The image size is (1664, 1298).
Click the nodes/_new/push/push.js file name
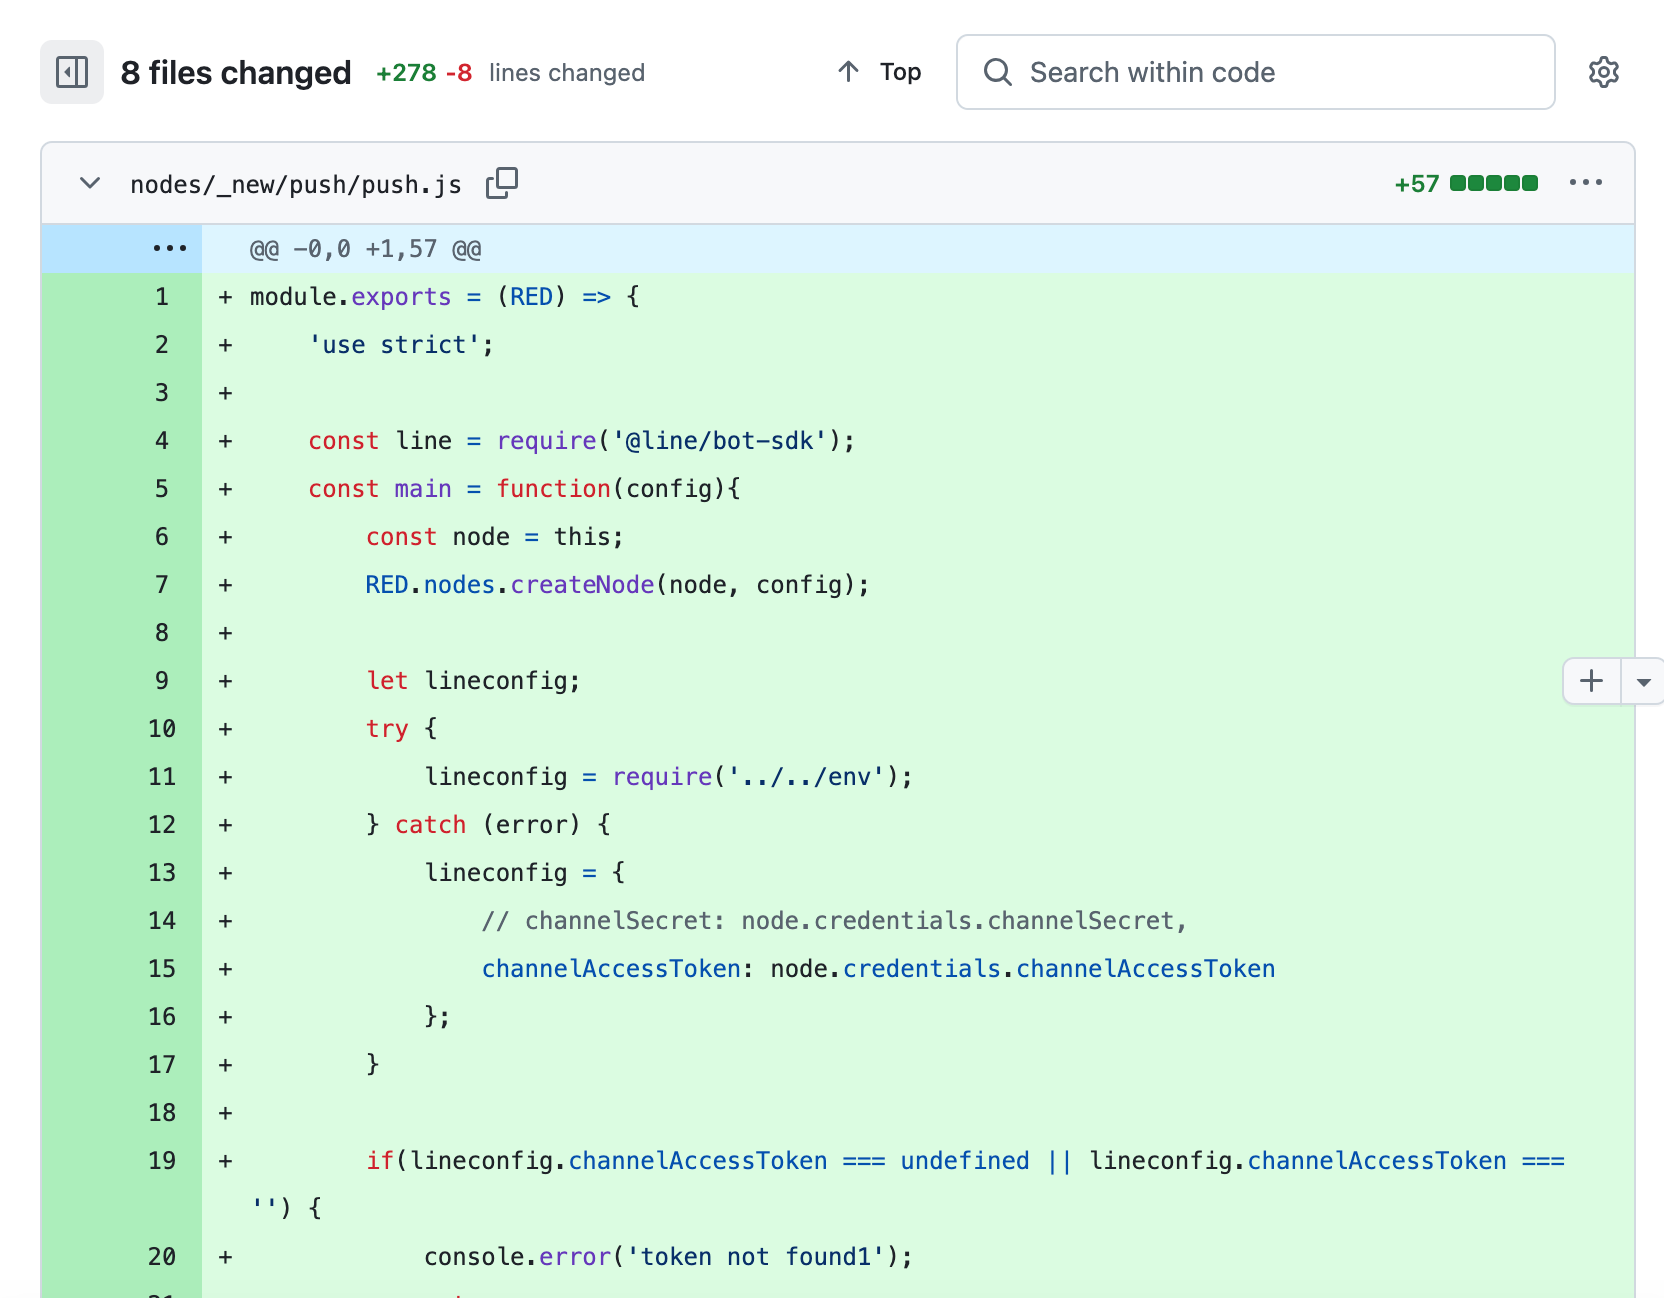tap(296, 184)
